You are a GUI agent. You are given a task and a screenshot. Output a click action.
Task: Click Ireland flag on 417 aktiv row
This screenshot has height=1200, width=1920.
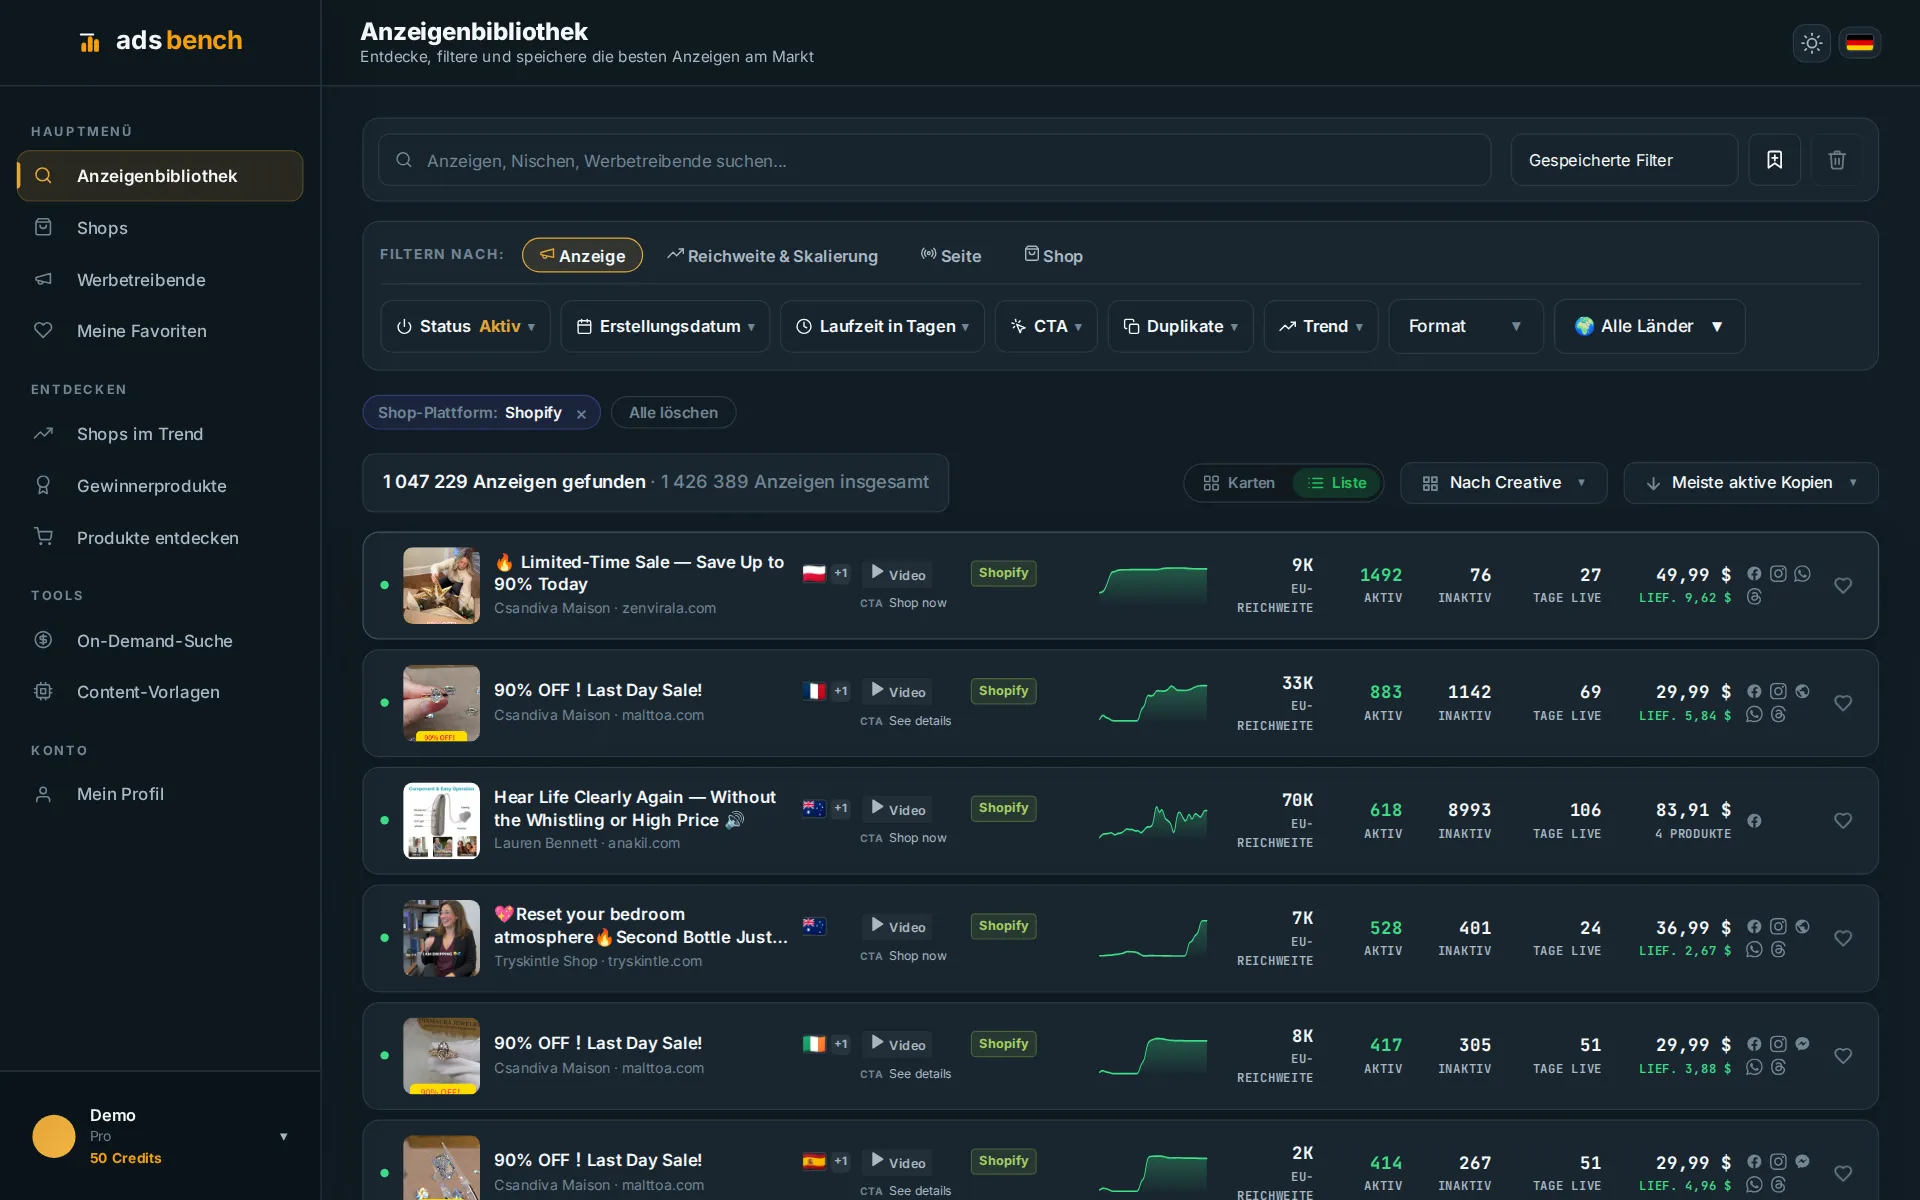(814, 1044)
